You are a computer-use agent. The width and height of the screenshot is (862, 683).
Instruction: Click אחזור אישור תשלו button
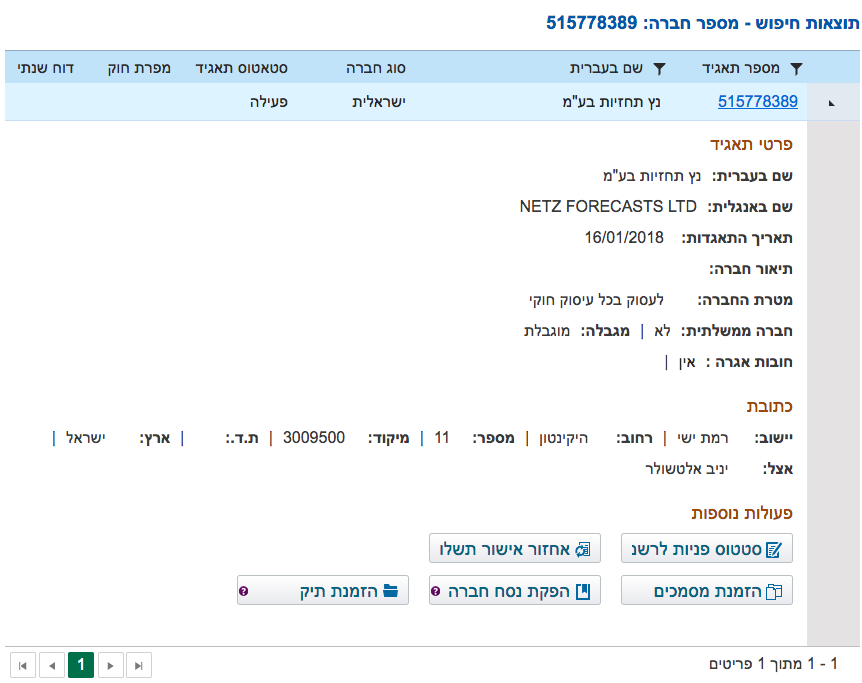tap(515, 548)
